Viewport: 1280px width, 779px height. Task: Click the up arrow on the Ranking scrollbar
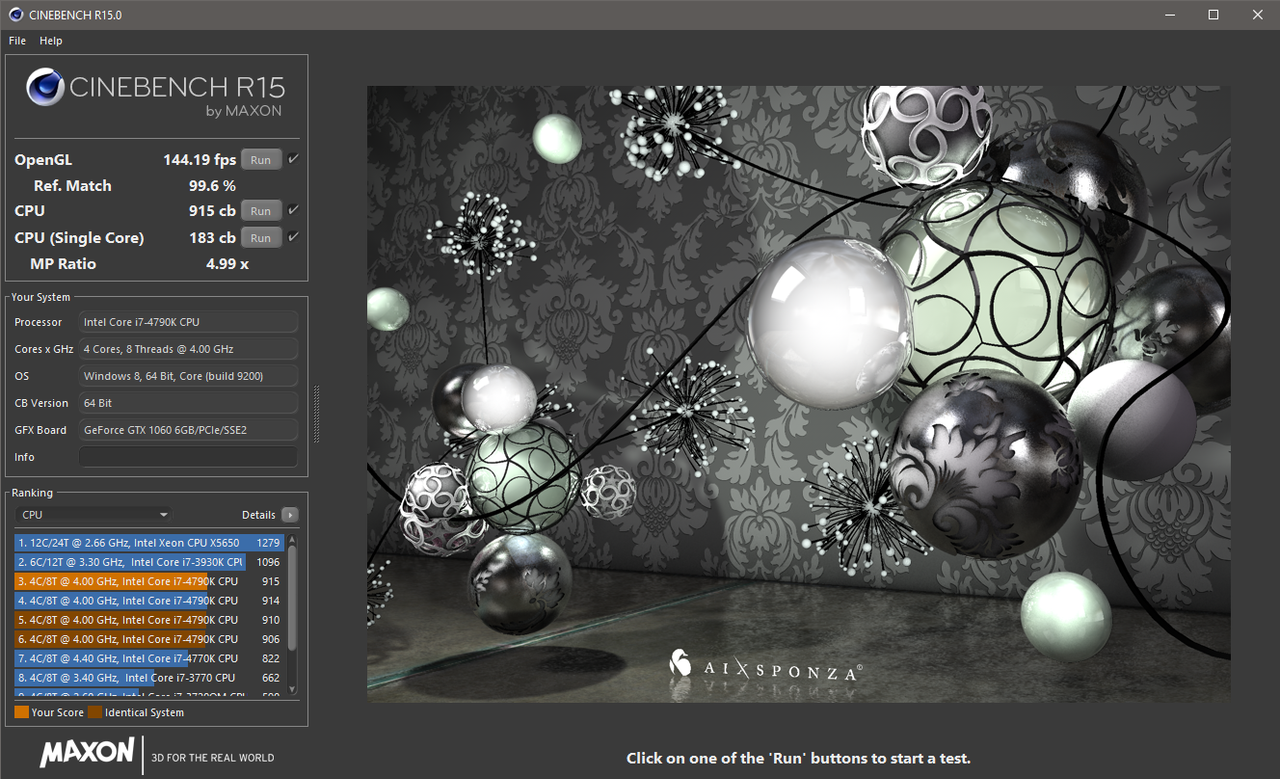coord(291,540)
